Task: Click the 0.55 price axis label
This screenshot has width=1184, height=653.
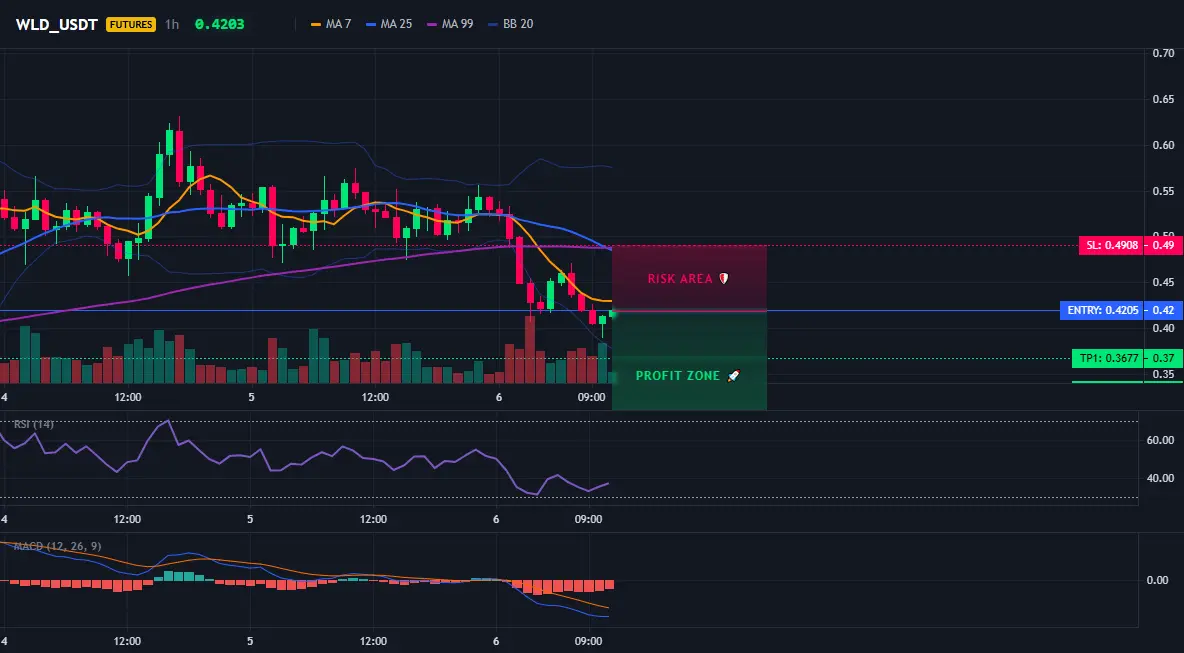Action: tap(1163, 191)
